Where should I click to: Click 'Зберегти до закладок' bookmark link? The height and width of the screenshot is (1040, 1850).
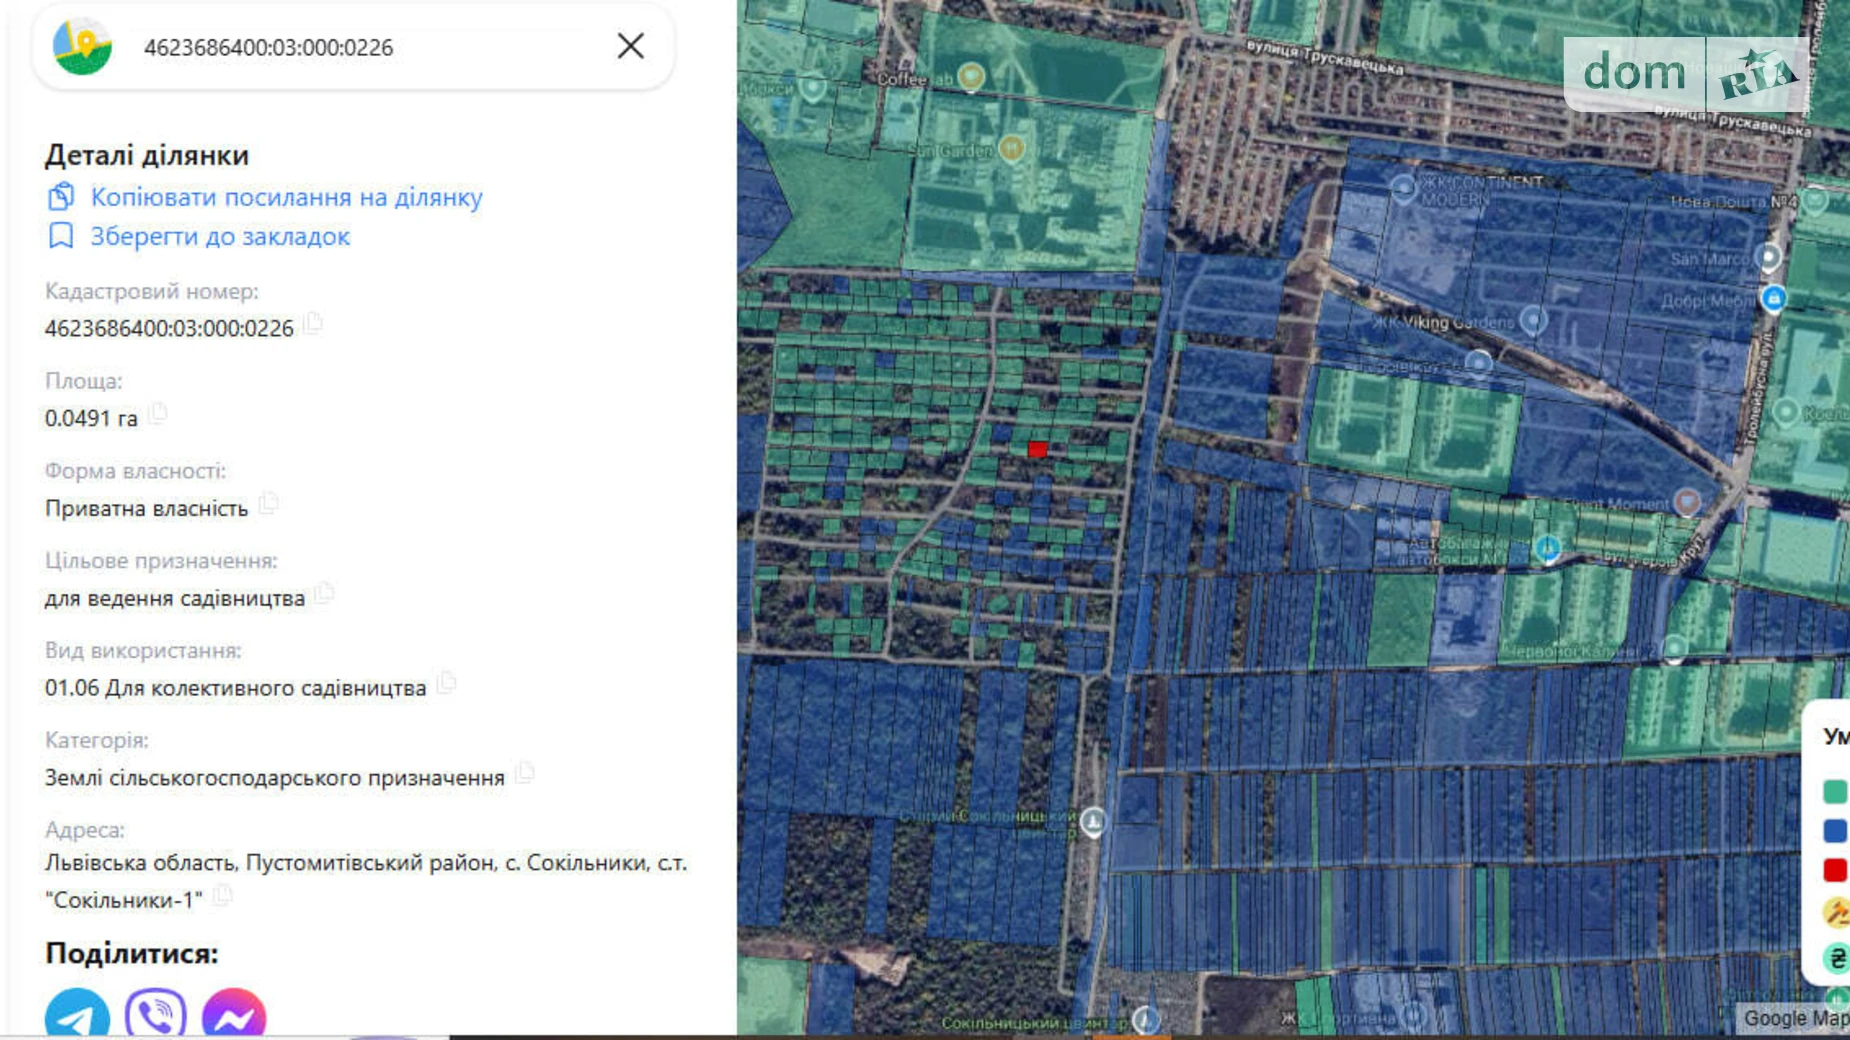pyautogui.click(x=220, y=237)
